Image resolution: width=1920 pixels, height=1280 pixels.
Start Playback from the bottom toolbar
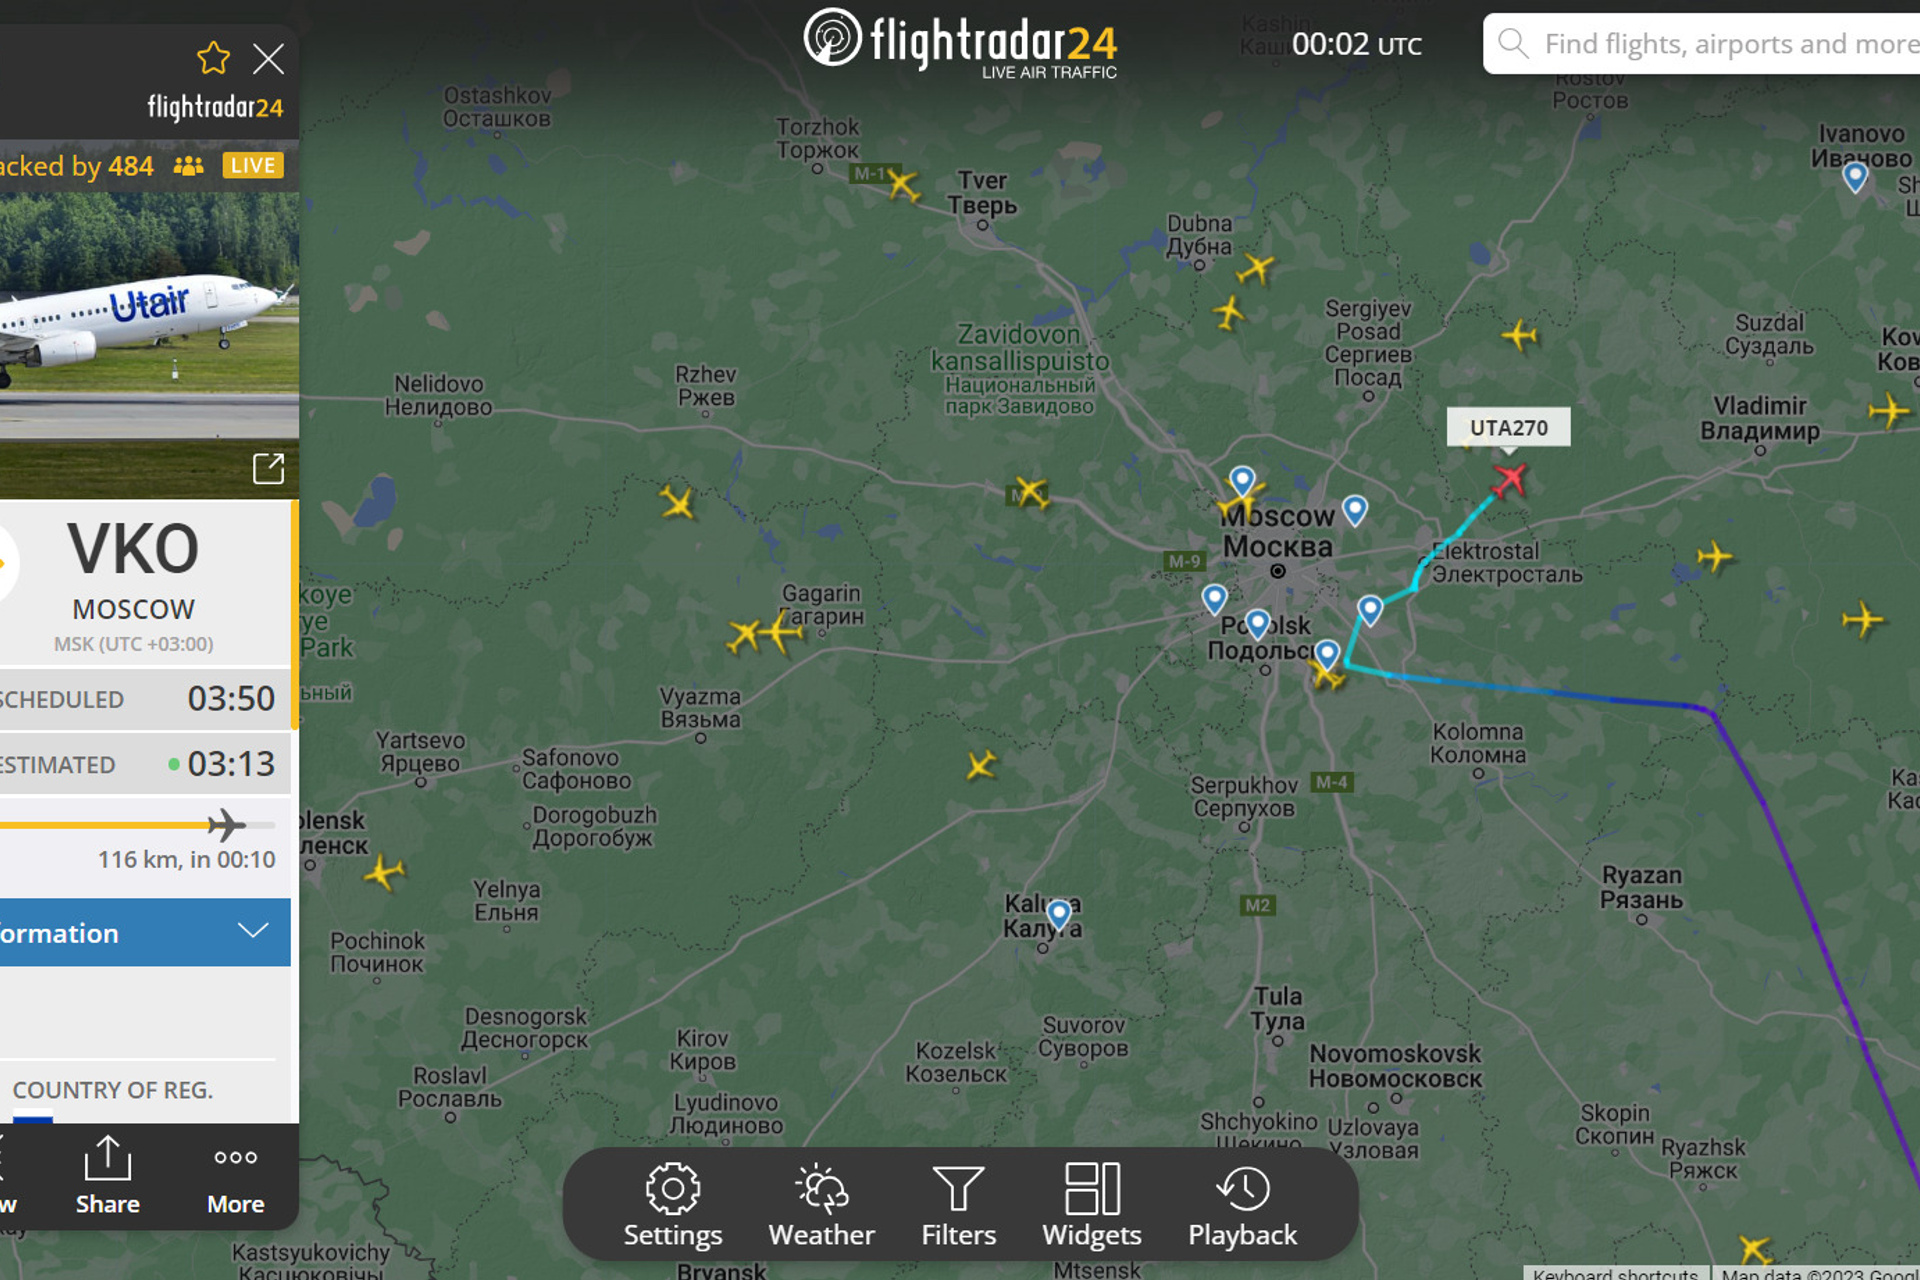[x=1243, y=1205]
